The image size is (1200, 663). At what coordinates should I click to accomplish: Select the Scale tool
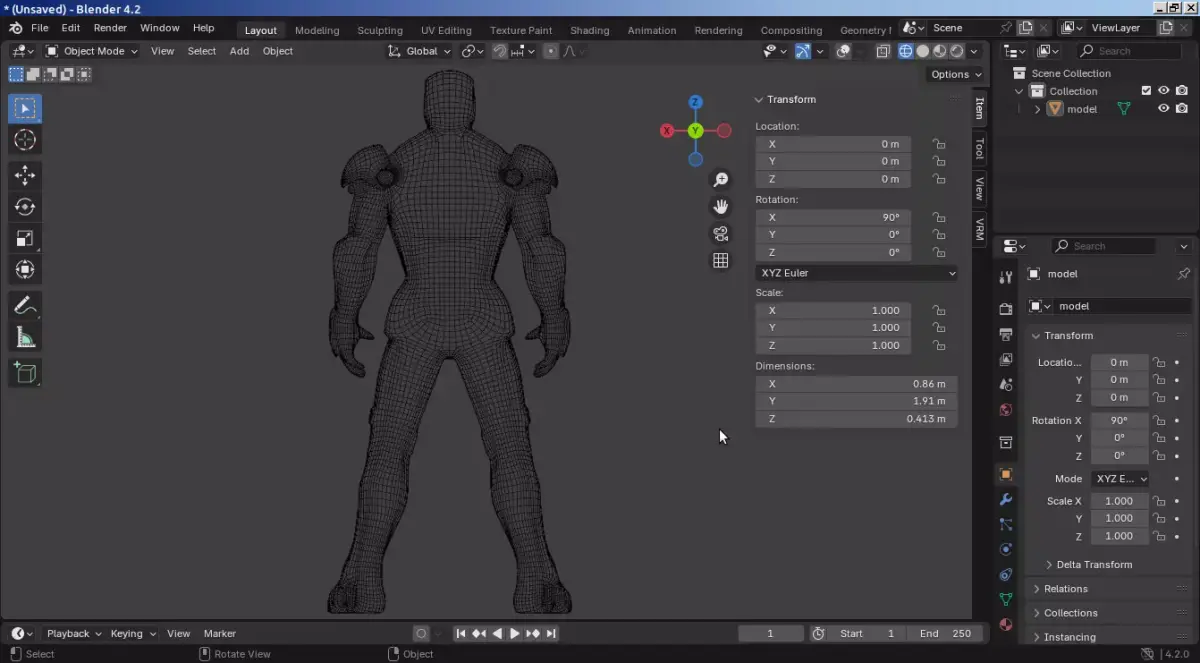[x=25, y=238]
